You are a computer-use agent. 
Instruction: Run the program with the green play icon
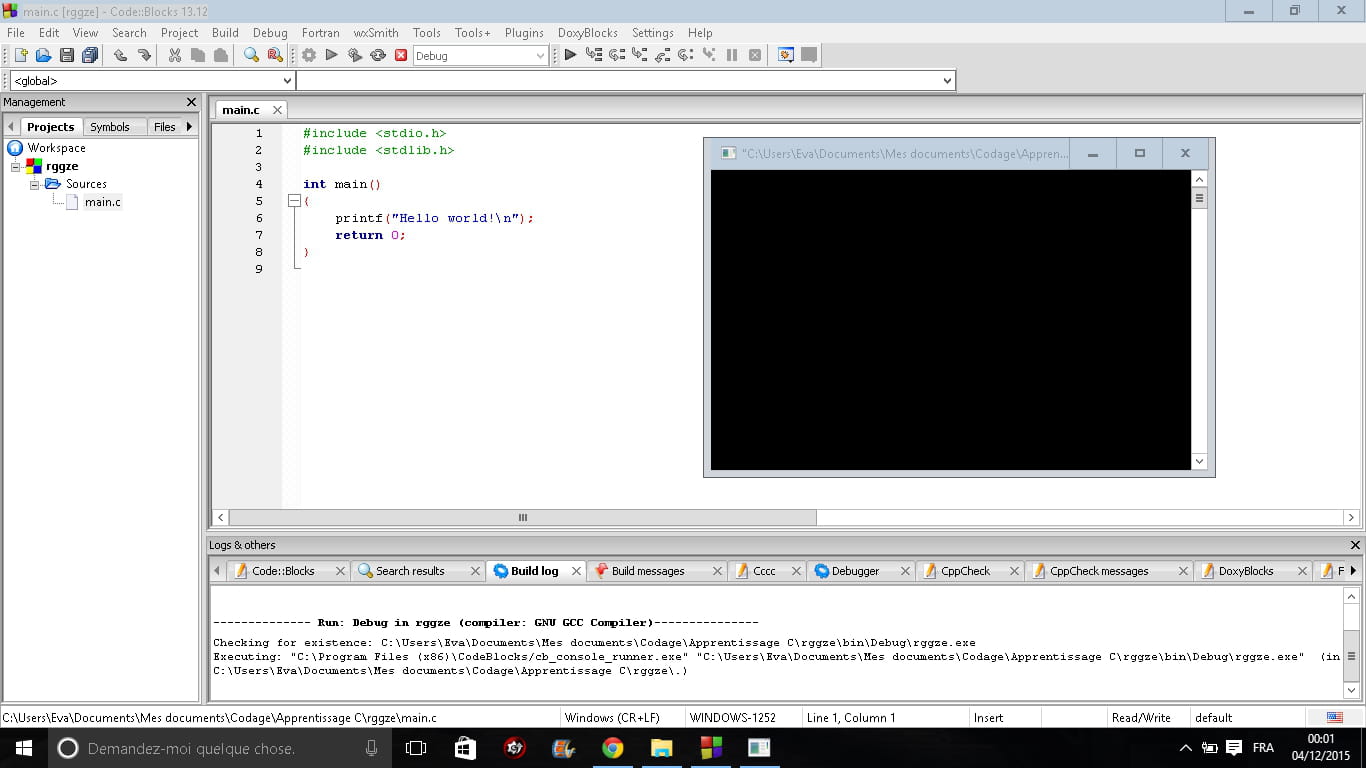coord(332,56)
